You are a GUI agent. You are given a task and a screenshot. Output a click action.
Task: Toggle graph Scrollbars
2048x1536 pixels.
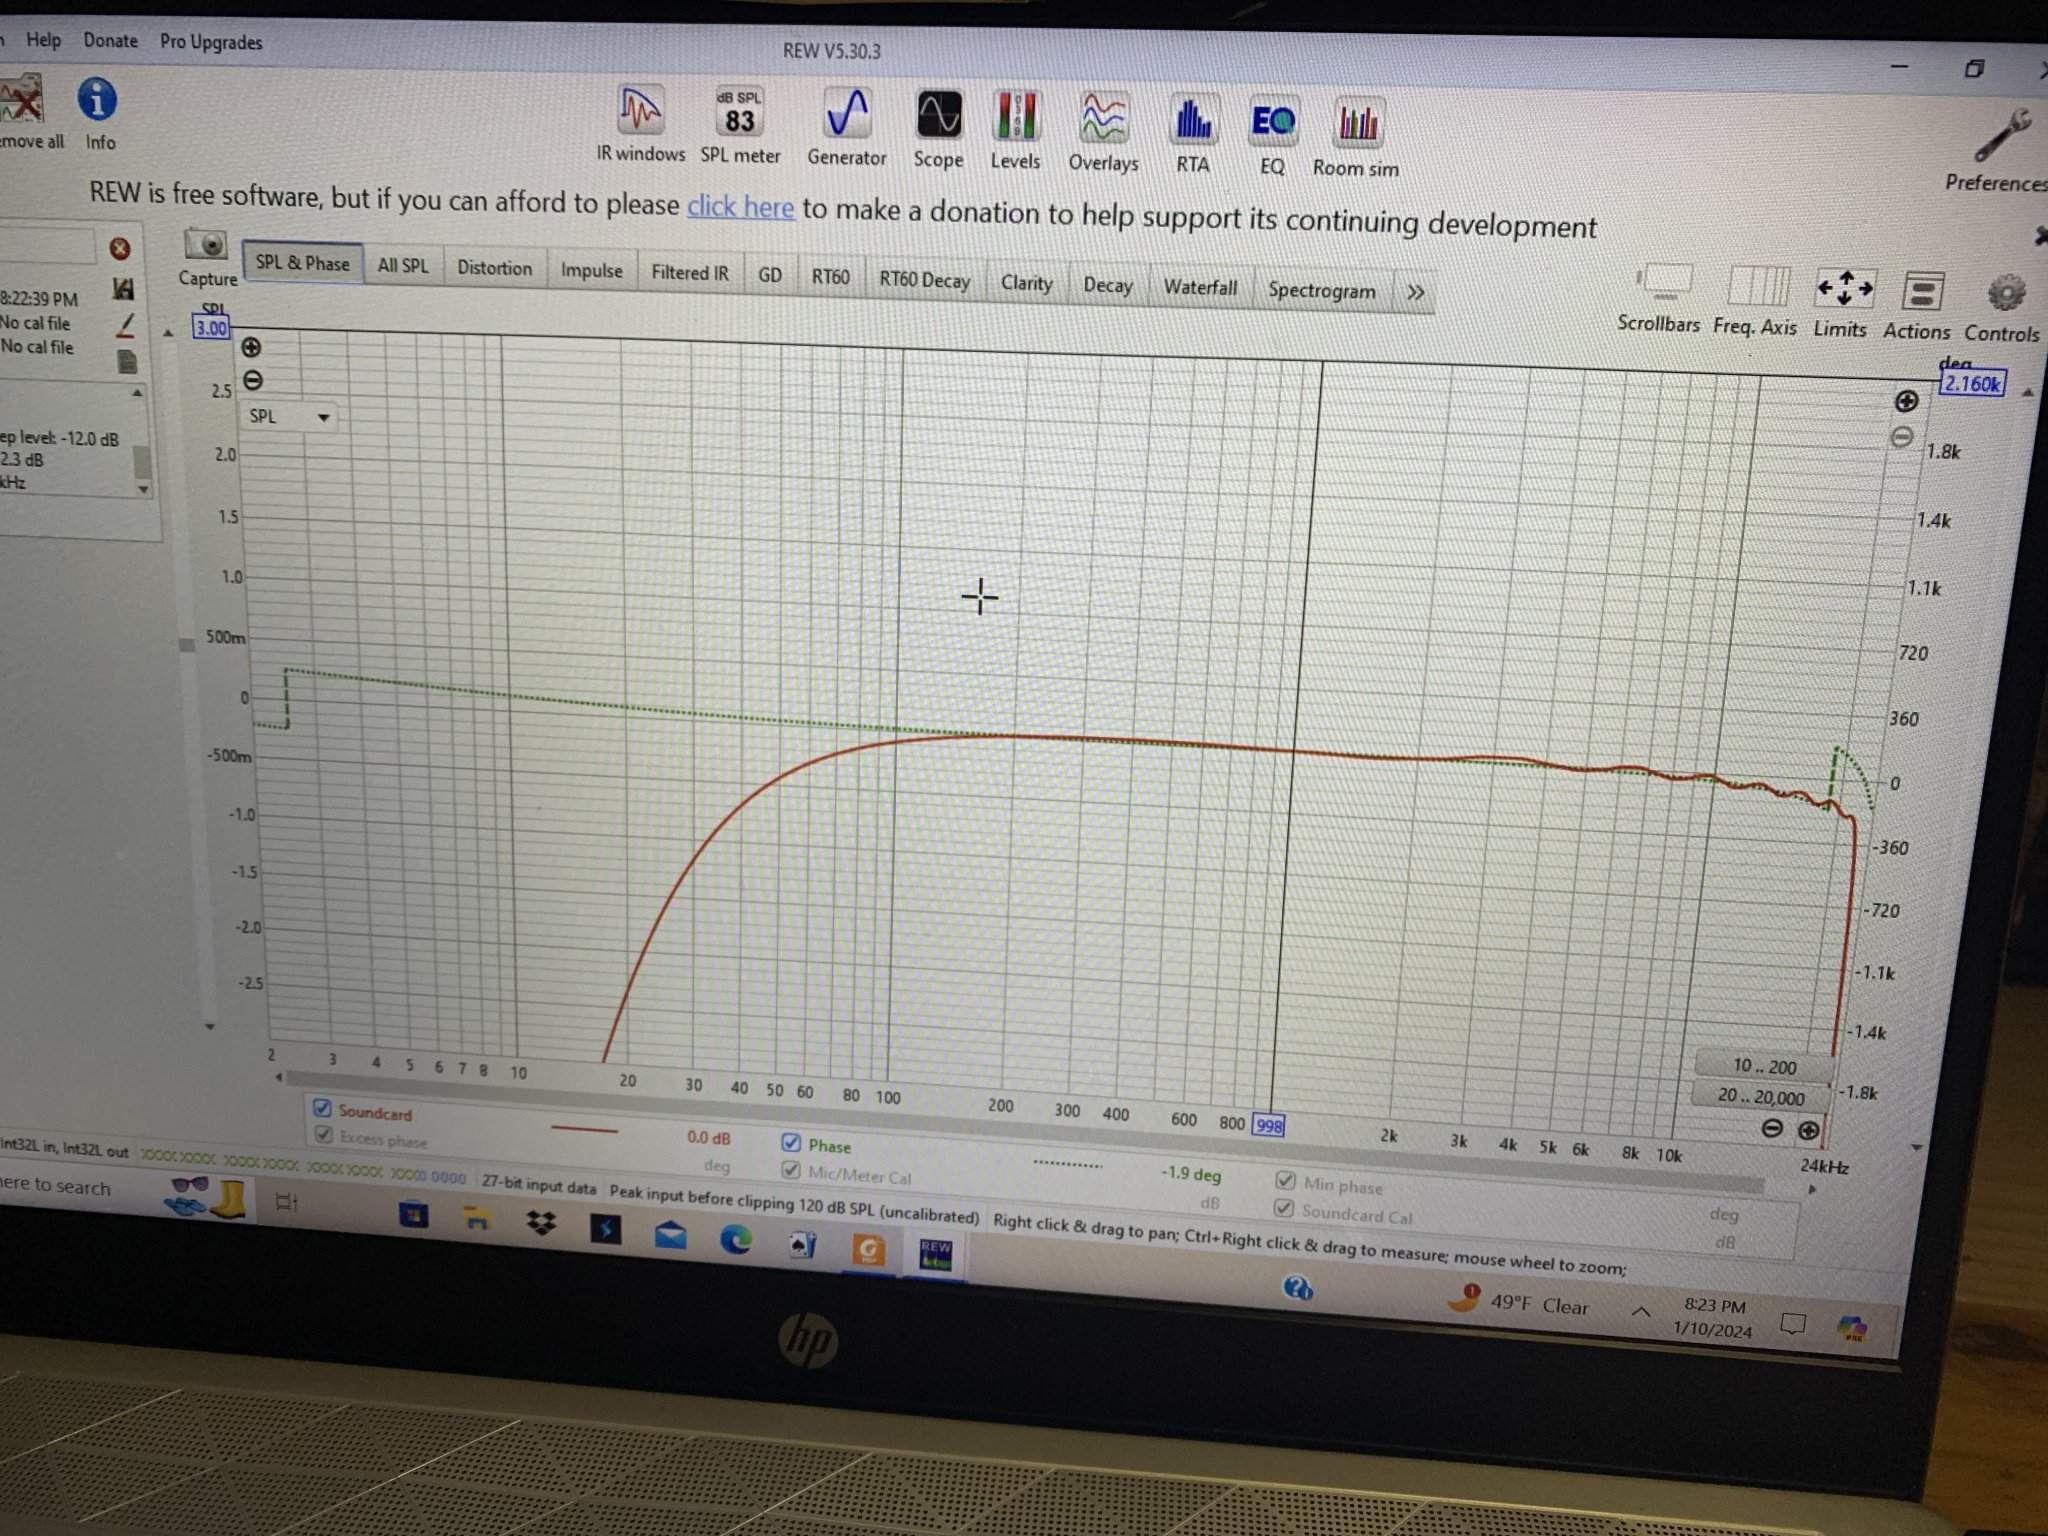pyautogui.click(x=1660, y=298)
